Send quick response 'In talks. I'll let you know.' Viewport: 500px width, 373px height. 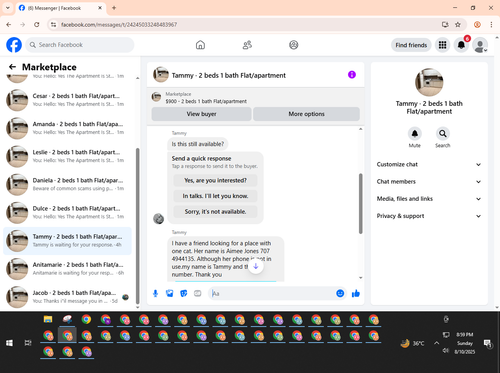click(215, 196)
